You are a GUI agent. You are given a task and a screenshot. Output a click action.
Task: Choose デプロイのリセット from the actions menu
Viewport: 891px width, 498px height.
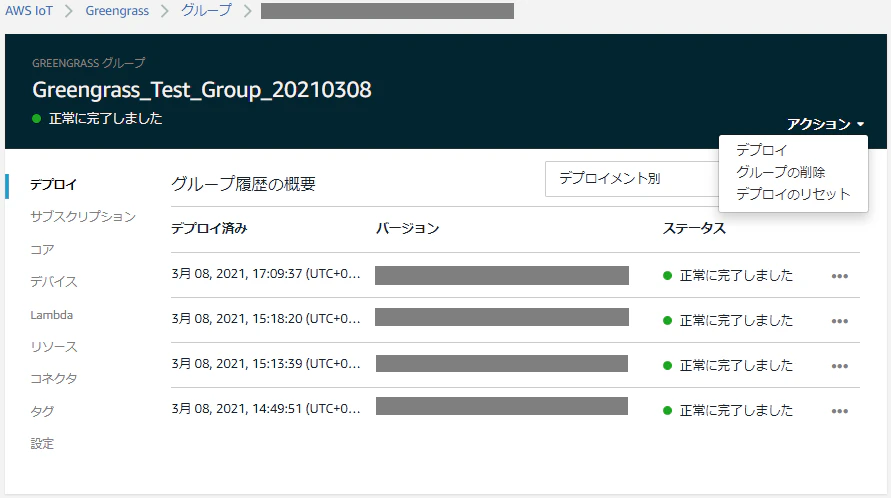point(793,194)
